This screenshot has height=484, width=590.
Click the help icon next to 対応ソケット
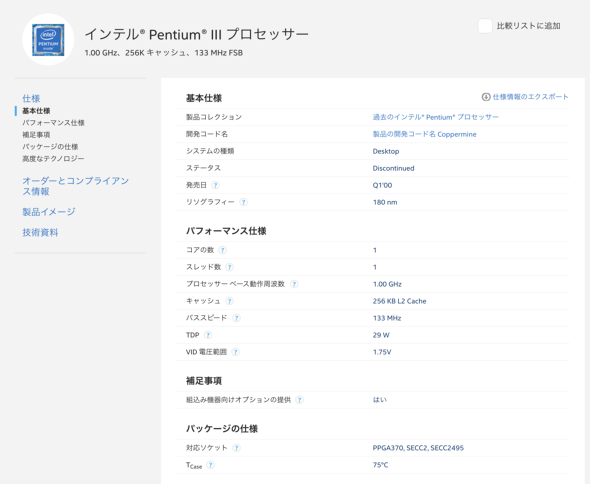(x=236, y=448)
